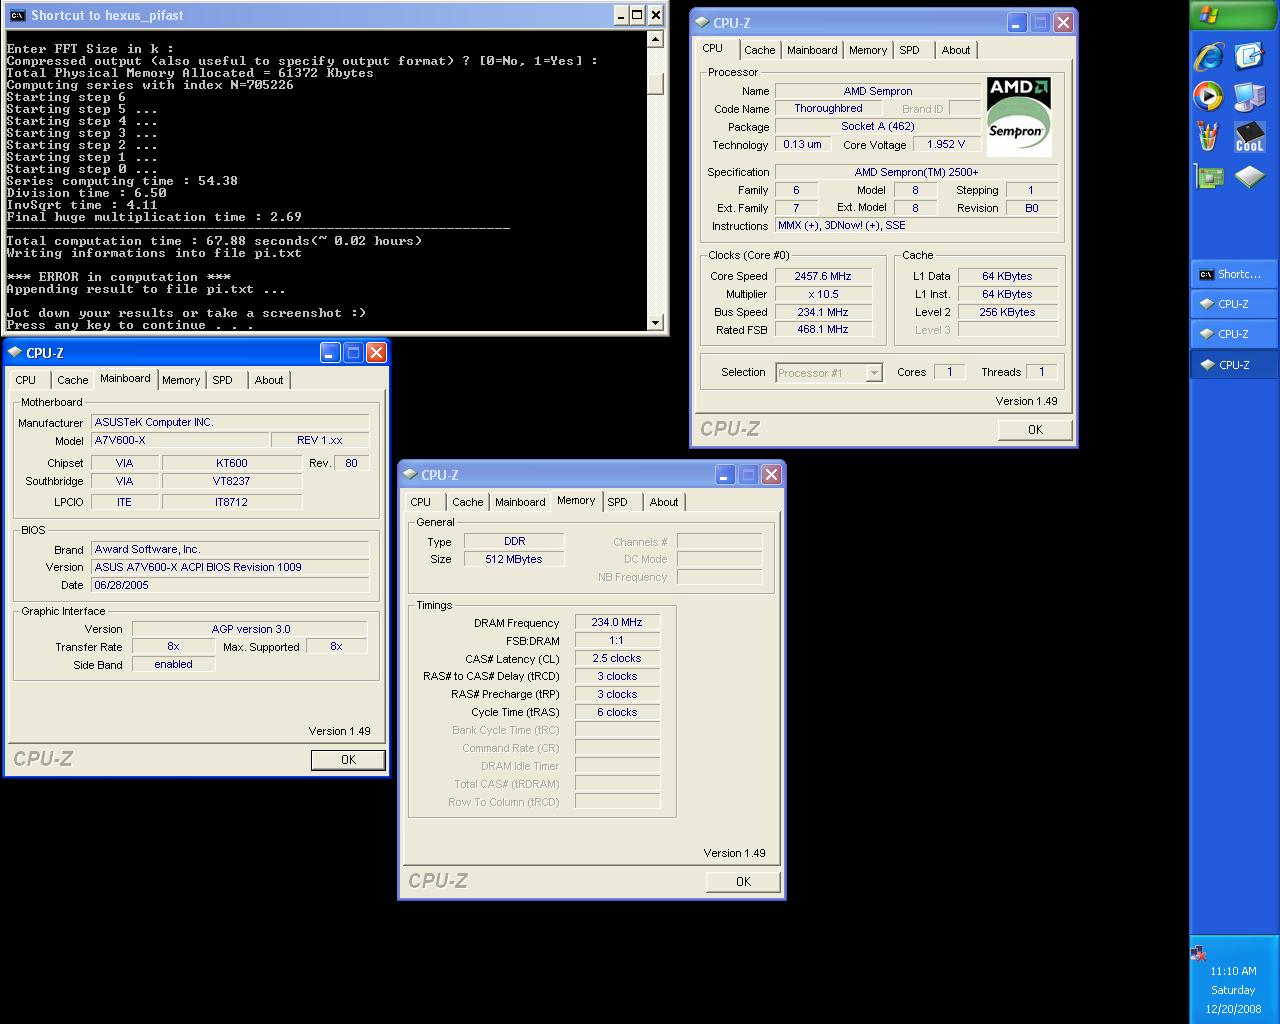Click the Rated FSB value 468.1 MHz
This screenshot has width=1280, height=1024.
coord(824,329)
